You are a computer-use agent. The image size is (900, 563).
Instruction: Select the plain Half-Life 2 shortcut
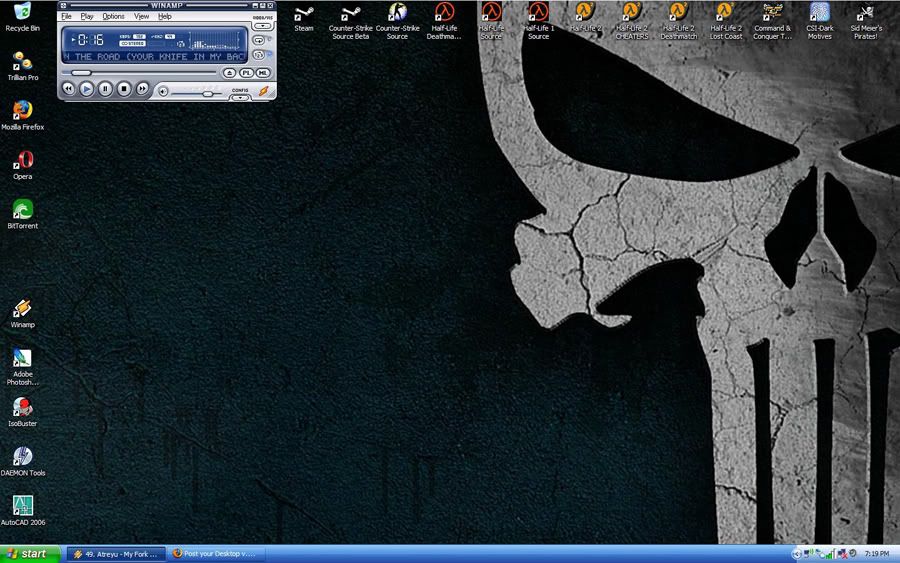(x=585, y=17)
